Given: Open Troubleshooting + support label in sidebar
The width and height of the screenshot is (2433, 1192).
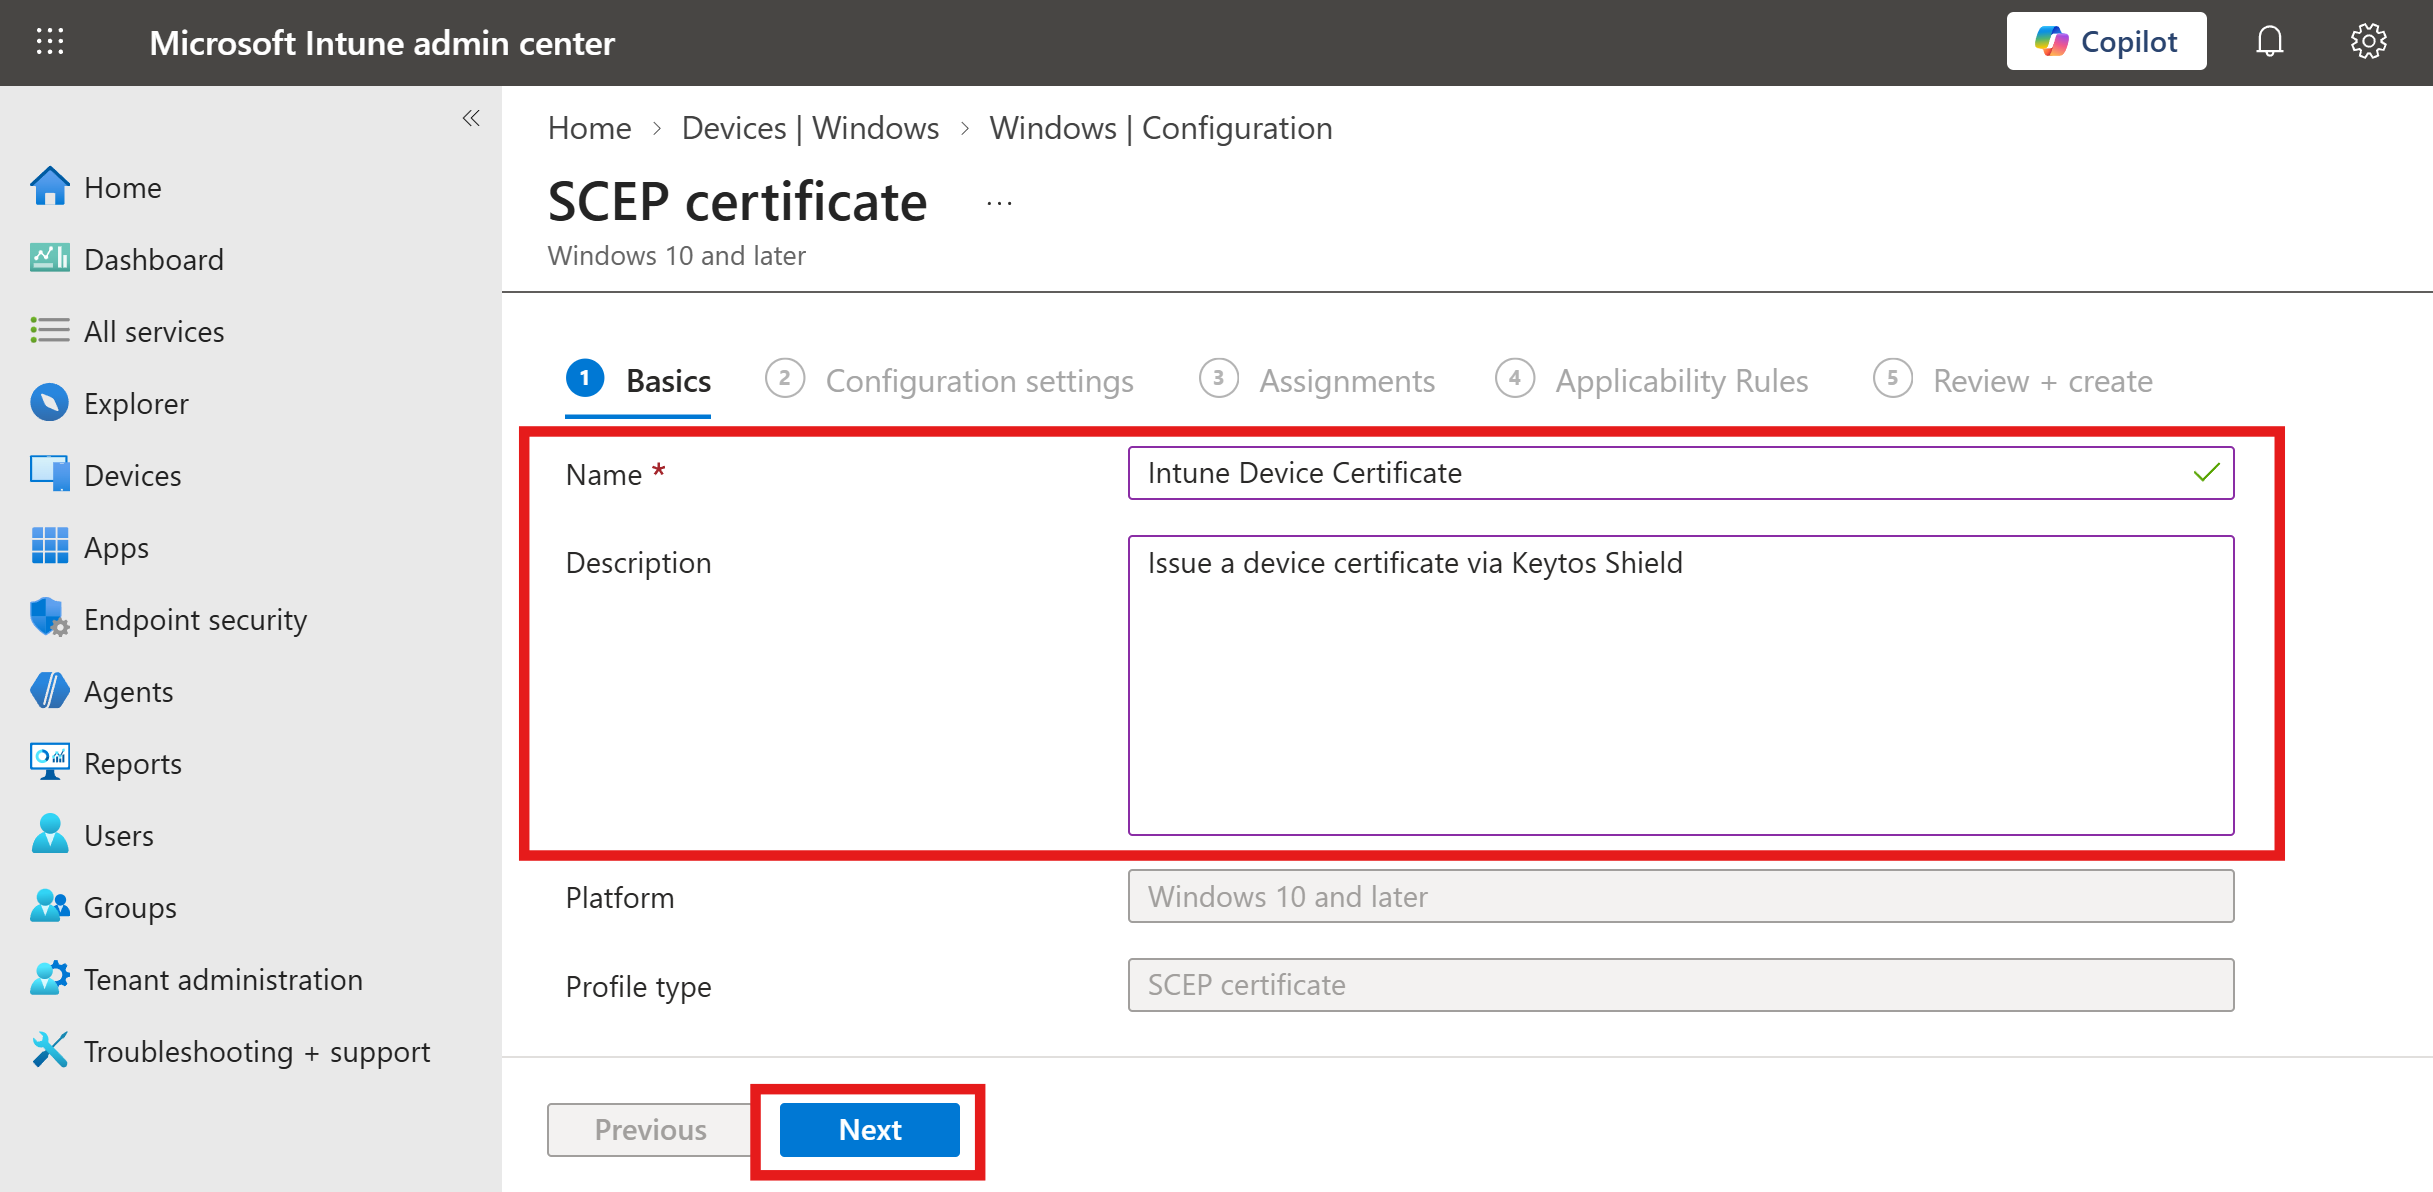Looking at the screenshot, I should [257, 1052].
